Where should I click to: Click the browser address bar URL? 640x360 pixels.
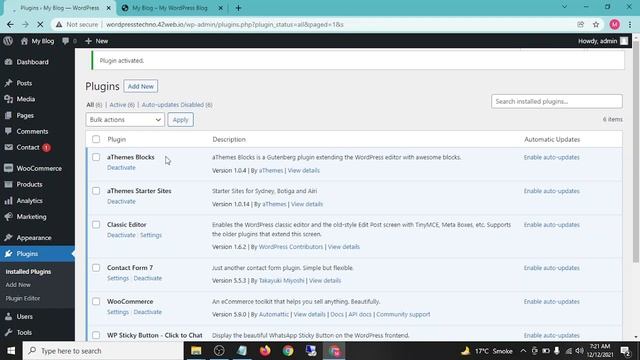point(224,24)
